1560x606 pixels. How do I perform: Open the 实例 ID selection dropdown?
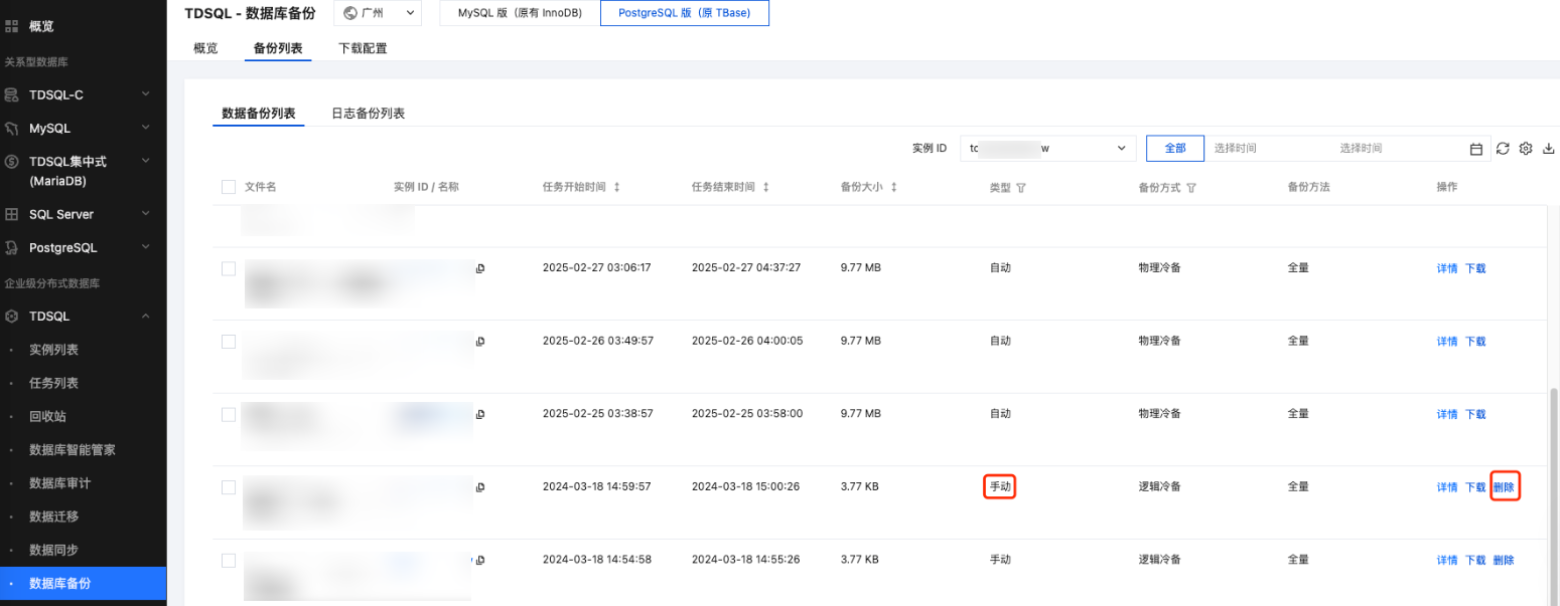[x=1048, y=148]
